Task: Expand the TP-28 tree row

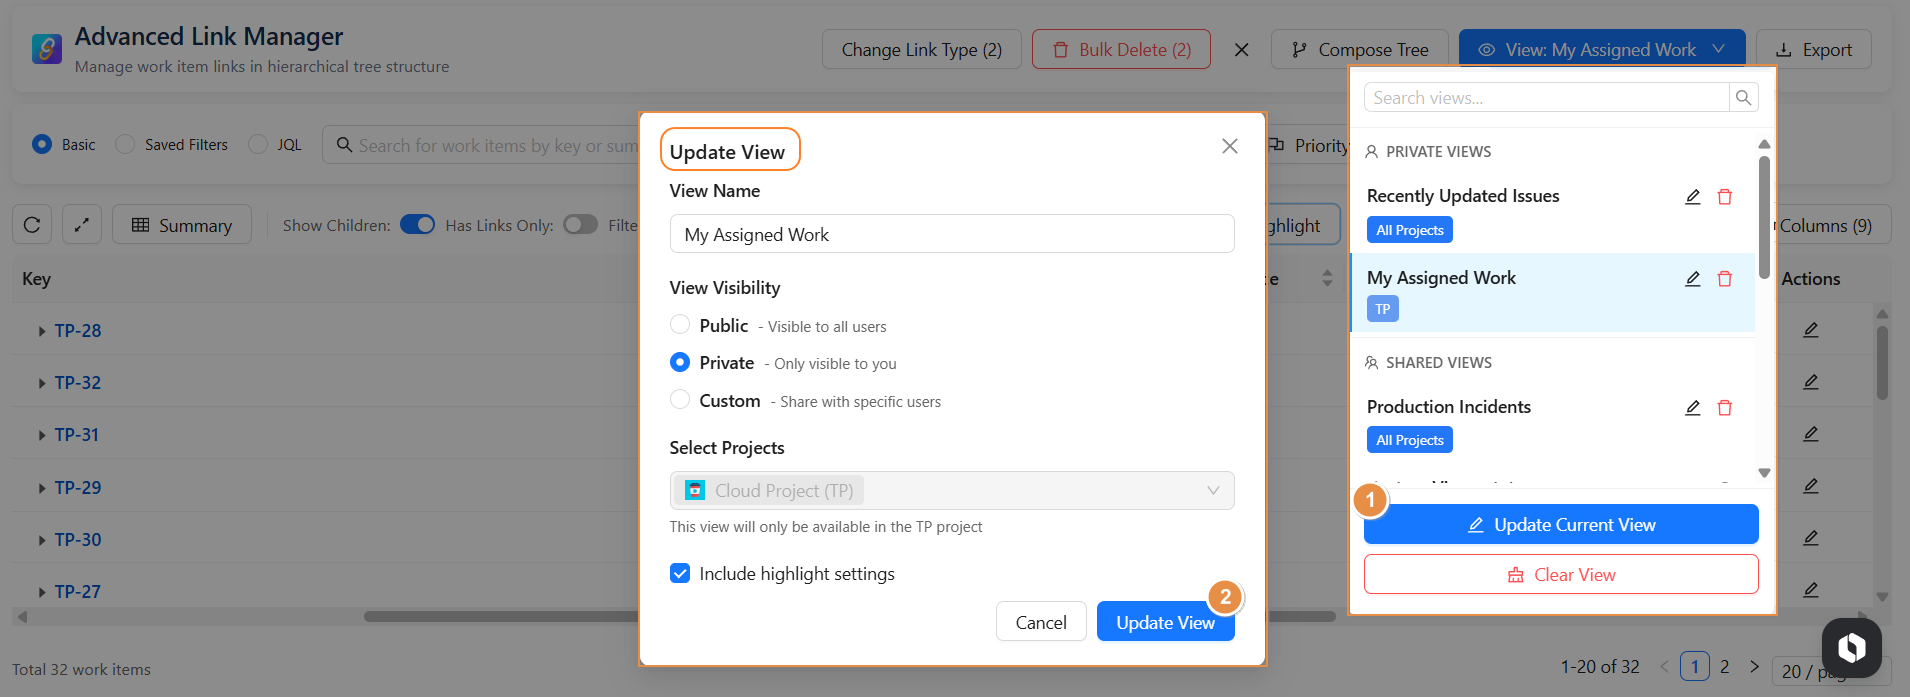Action: (42, 331)
